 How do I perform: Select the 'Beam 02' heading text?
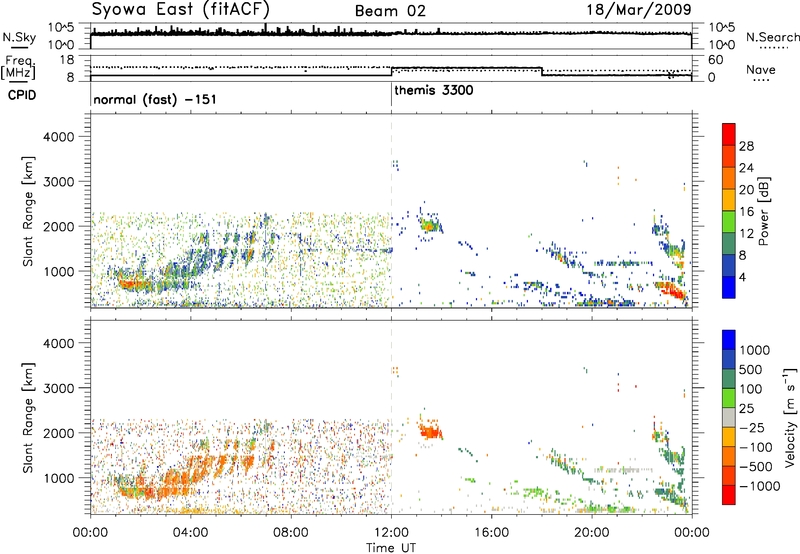pyautogui.click(x=390, y=11)
